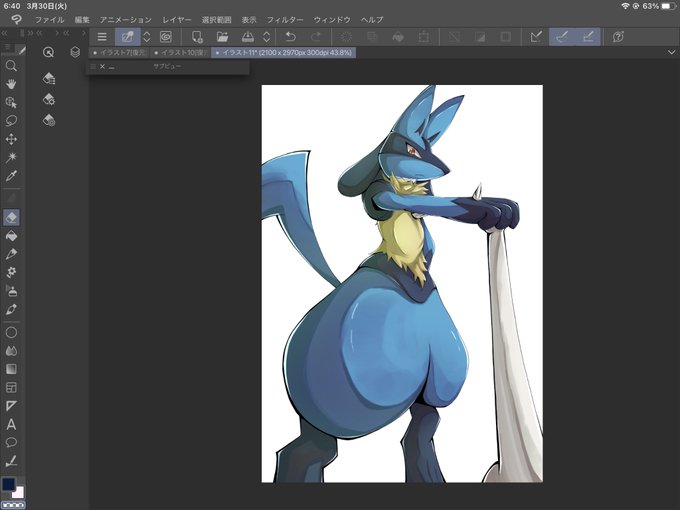Open Clip Studio spiral launcher icon
680x510 pixels.
click(x=166, y=37)
